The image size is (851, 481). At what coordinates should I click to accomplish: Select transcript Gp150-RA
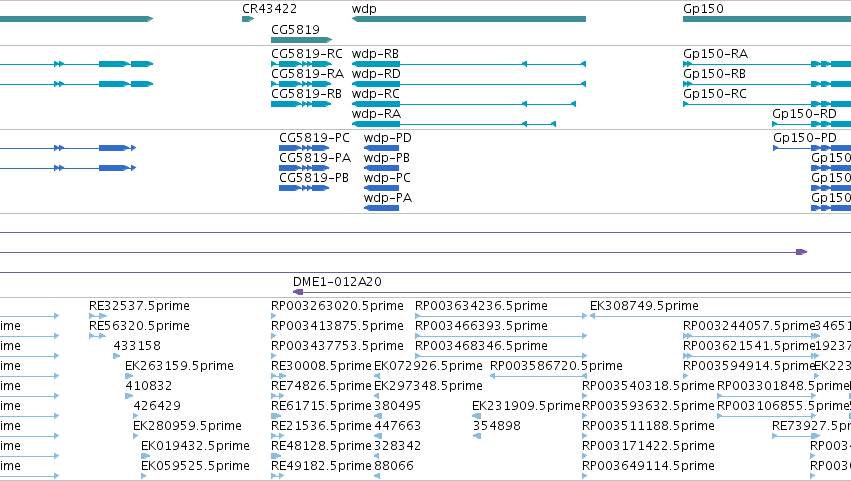(x=767, y=64)
